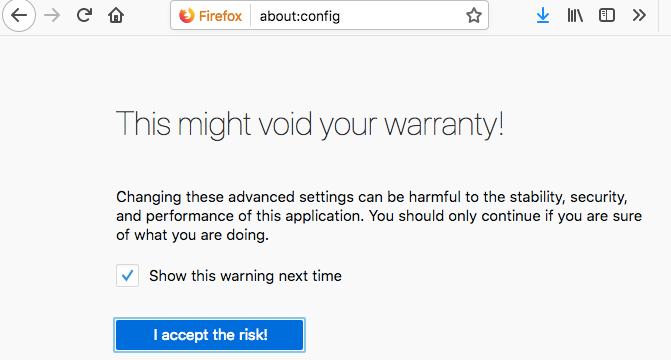Toggle the sidebar view
The width and height of the screenshot is (671, 360).
pos(607,15)
